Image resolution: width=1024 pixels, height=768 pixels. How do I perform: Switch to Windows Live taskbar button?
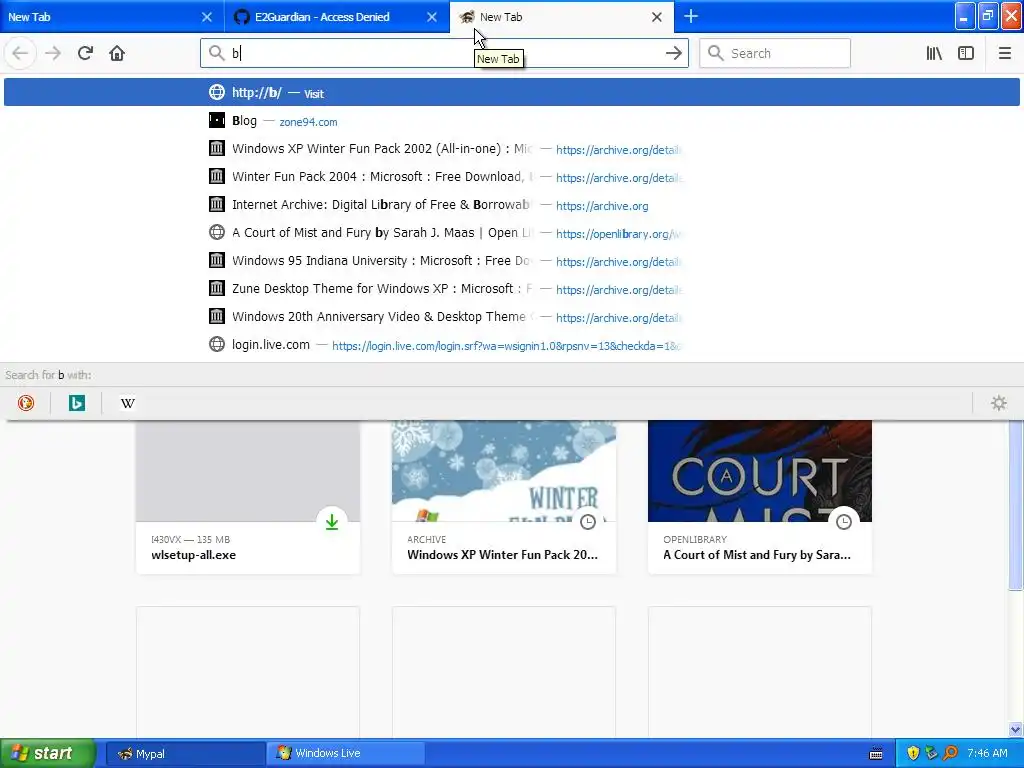pos(345,754)
